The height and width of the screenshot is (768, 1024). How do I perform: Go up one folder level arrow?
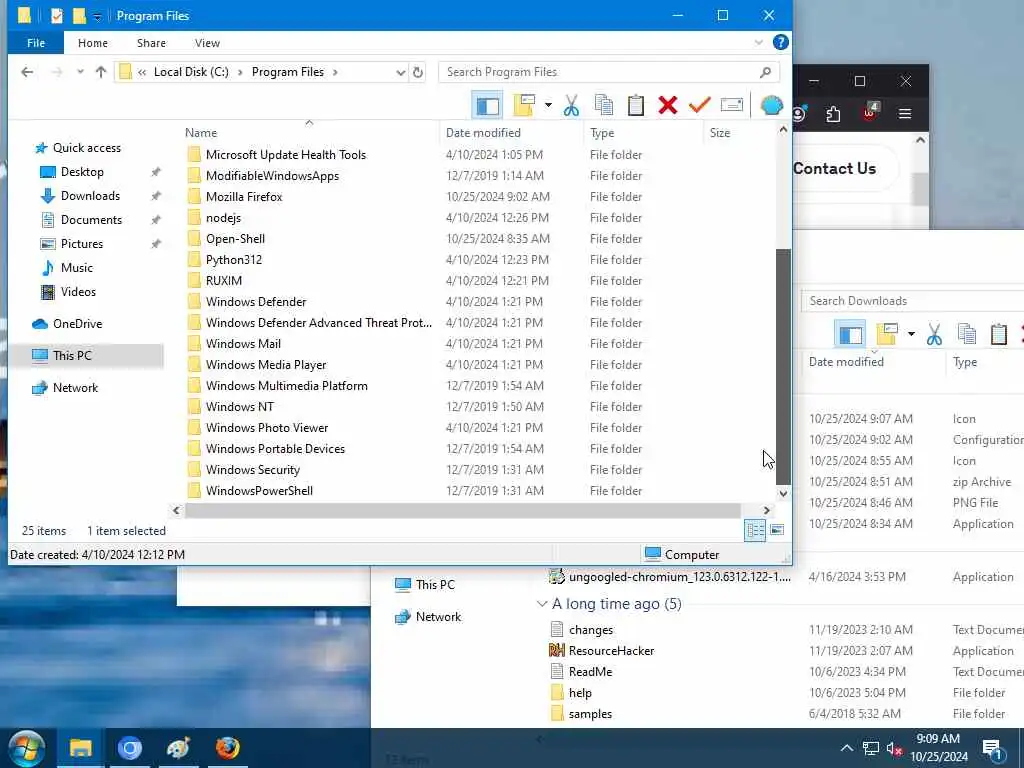point(101,72)
